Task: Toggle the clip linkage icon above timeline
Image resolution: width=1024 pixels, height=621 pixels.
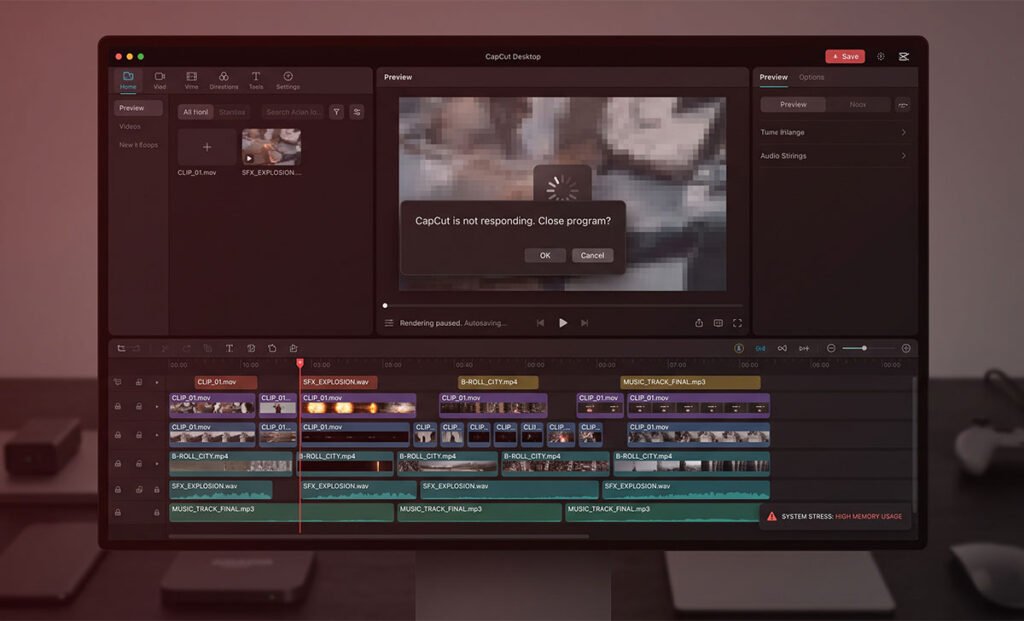Action: tap(782, 349)
